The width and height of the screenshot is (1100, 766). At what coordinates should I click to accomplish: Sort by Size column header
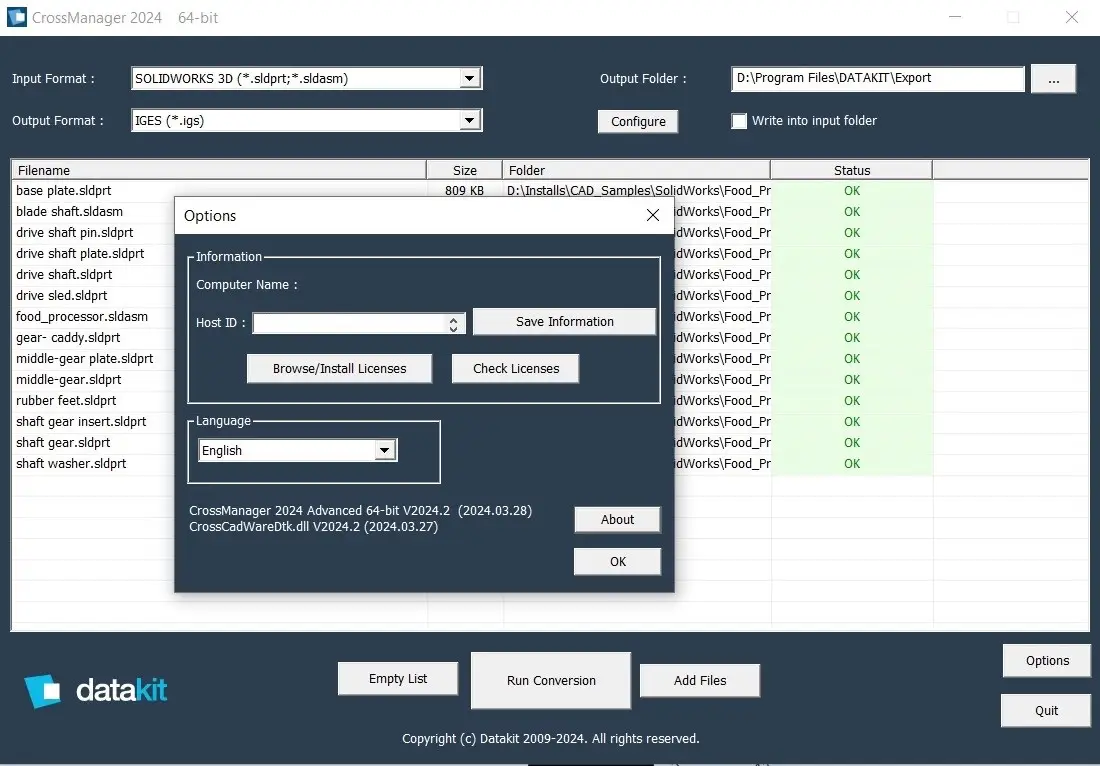point(464,170)
